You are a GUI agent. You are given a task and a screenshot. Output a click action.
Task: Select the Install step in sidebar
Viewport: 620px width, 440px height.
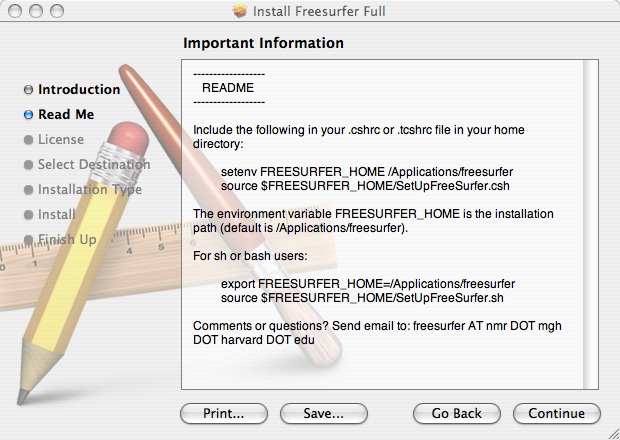point(56,214)
